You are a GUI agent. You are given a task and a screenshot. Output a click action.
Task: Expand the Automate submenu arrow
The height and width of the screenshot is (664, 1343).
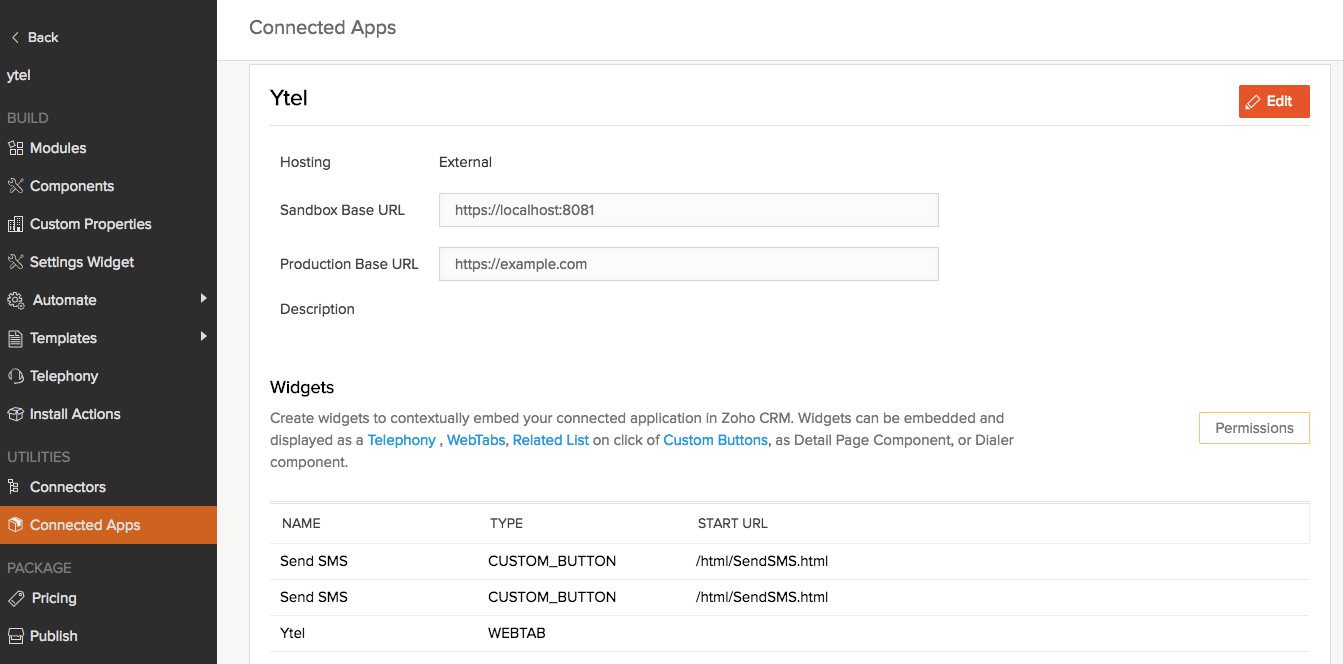pyautogui.click(x=203, y=298)
